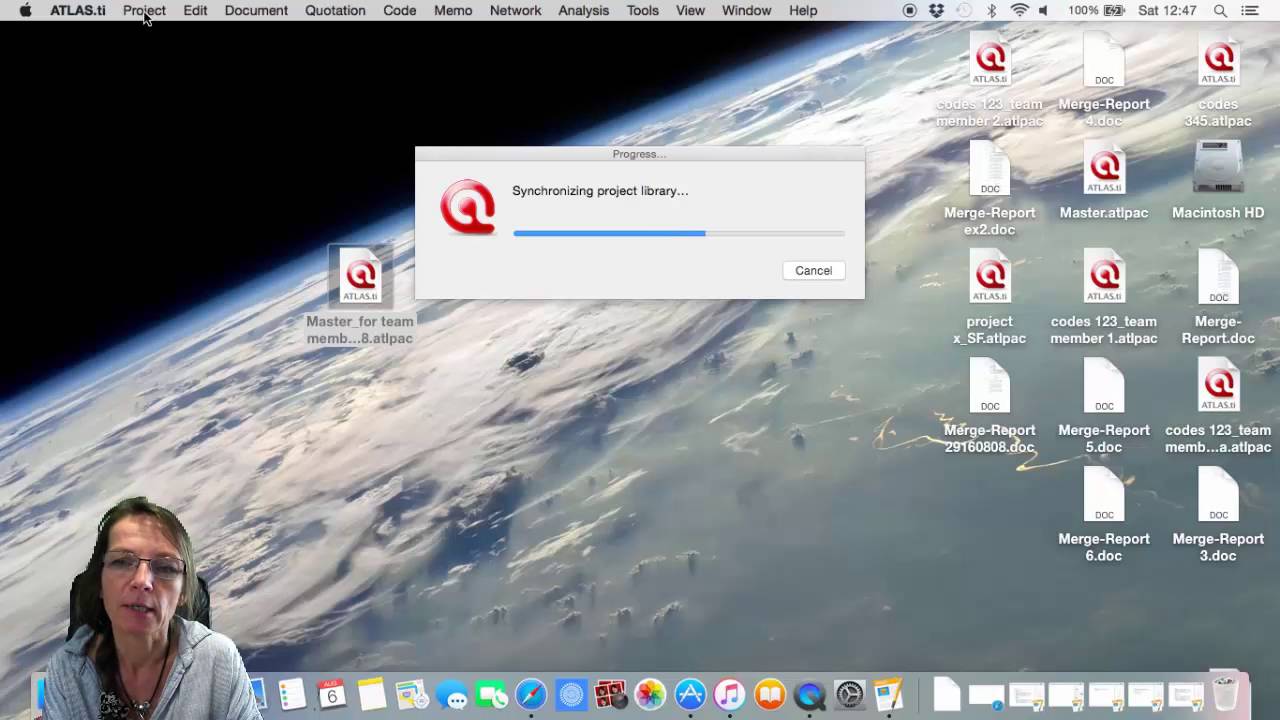Click the 'Sat 12:47' clock
The width and height of the screenshot is (1280, 720).
click(1166, 10)
